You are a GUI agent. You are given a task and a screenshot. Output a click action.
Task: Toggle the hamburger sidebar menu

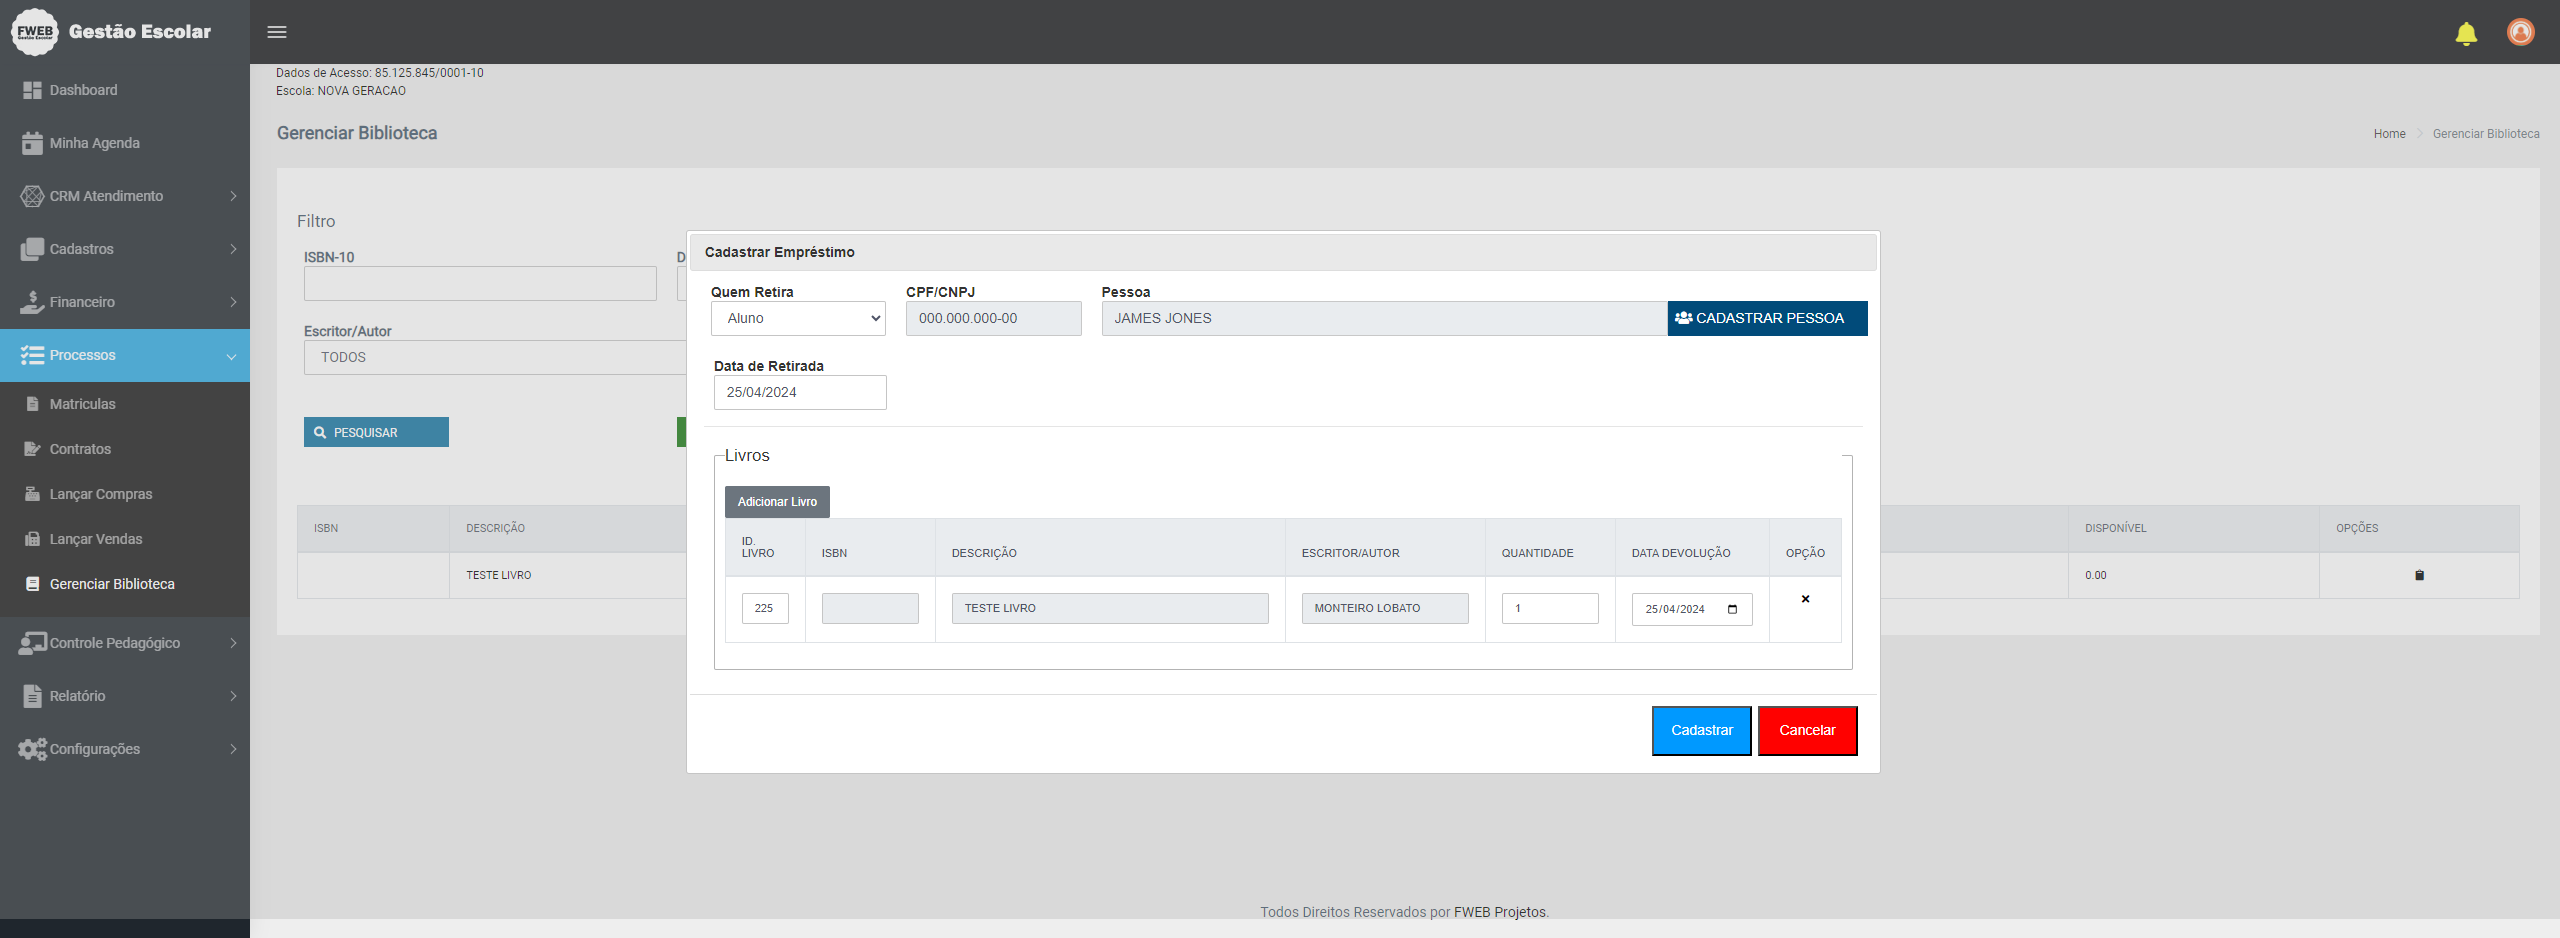coord(277,32)
